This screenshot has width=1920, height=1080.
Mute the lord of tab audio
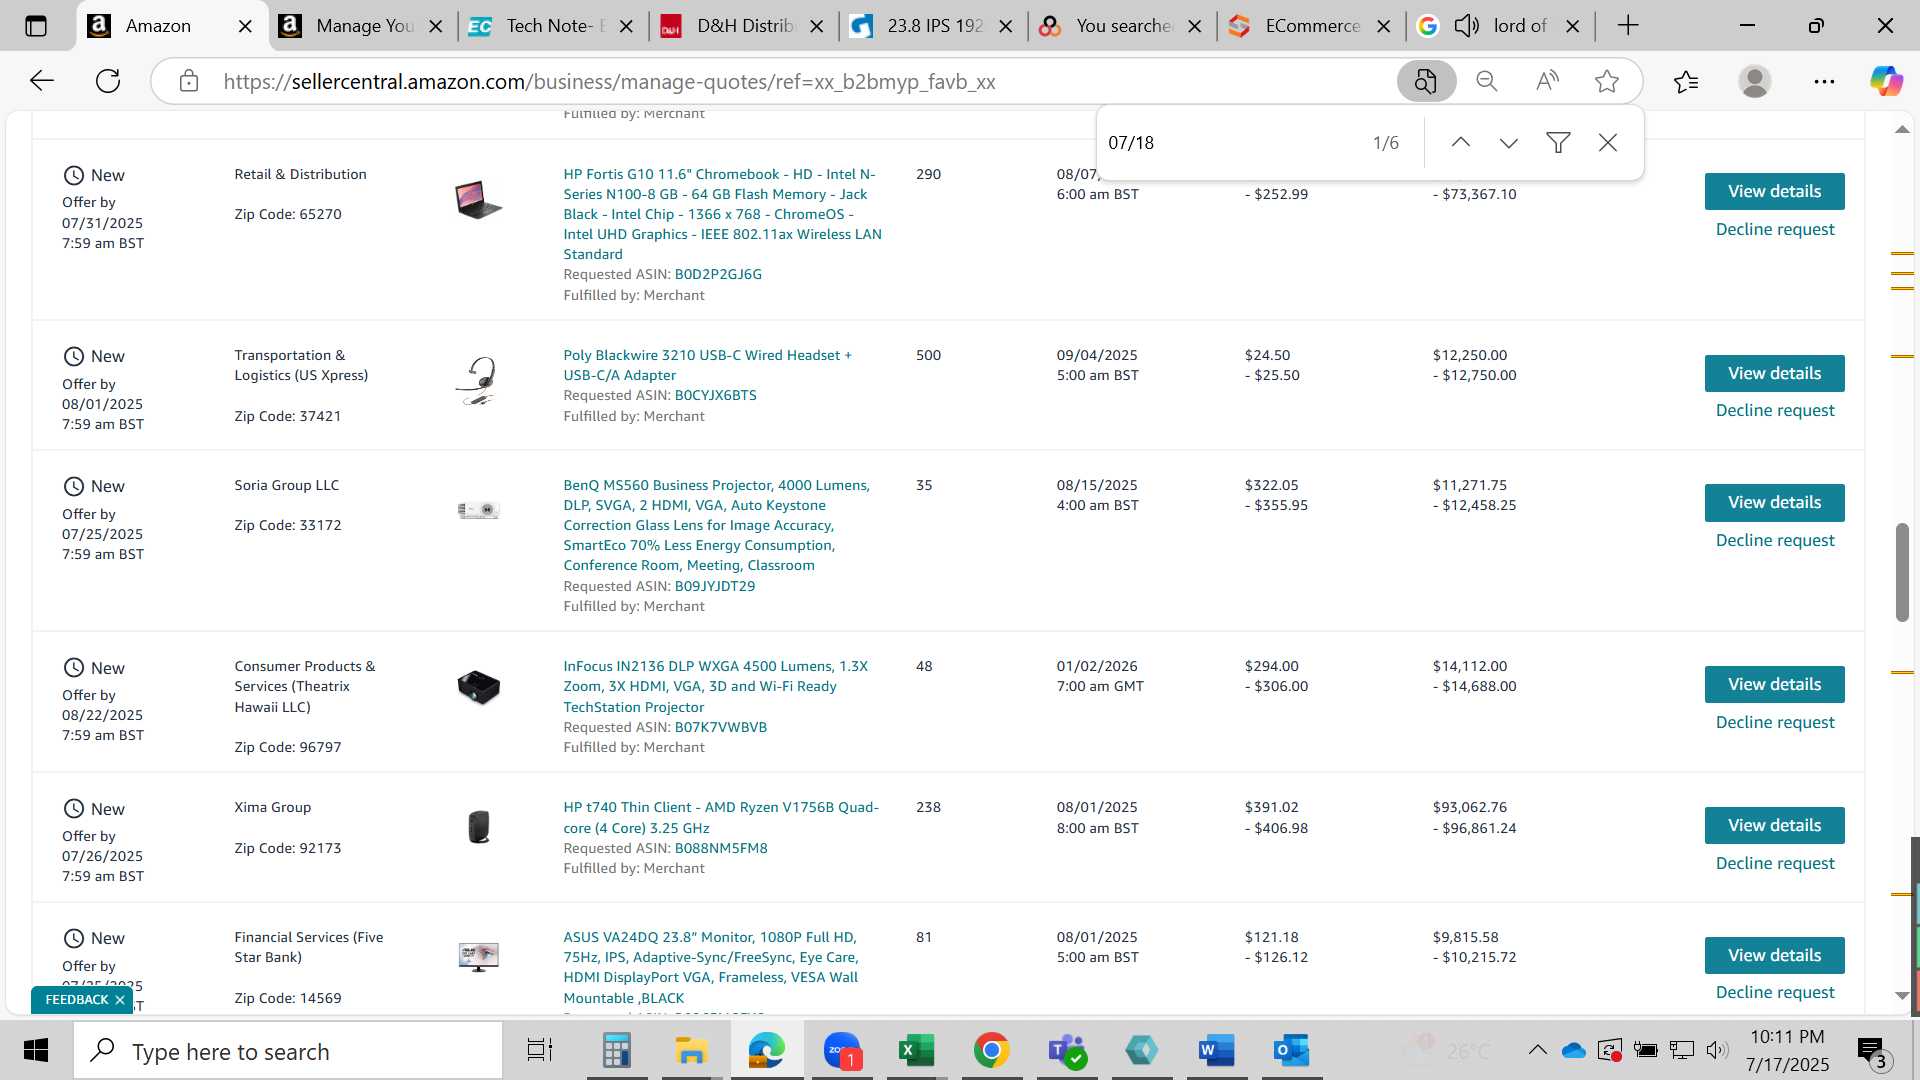(1467, 26)
